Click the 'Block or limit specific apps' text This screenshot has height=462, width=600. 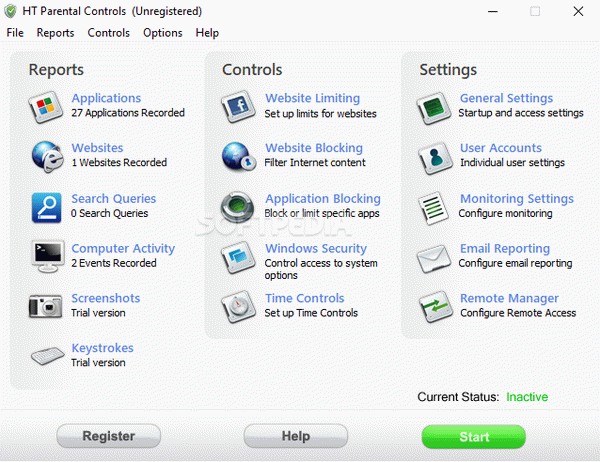pyautogui.click(x=322, y=214)
